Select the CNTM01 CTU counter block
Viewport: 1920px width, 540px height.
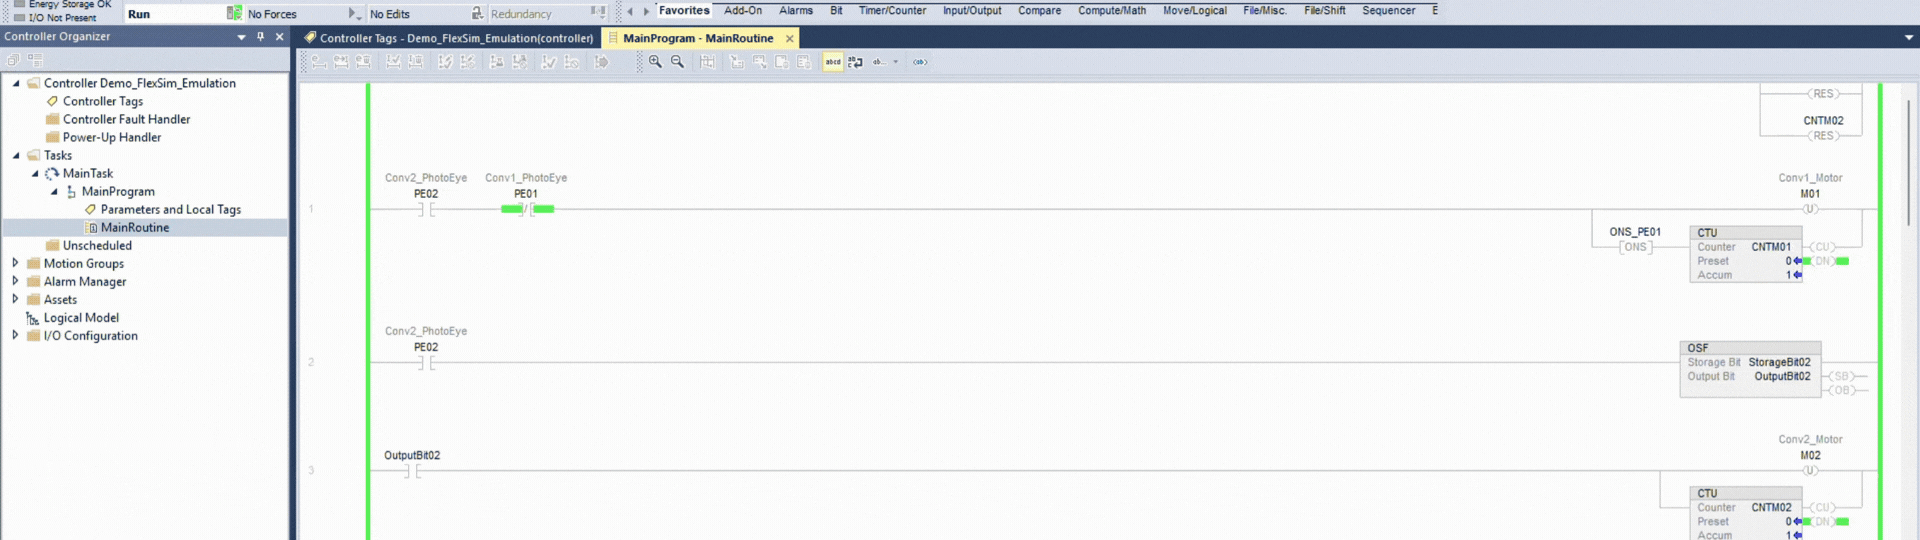pos(1745,254)
